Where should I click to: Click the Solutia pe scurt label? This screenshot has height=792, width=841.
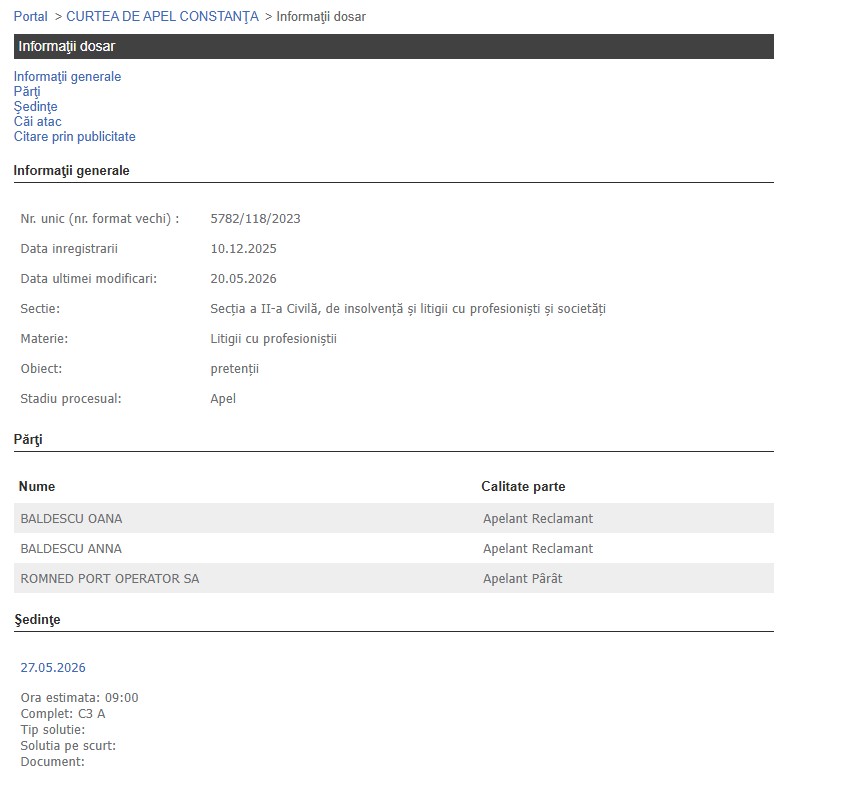[68, 746]
